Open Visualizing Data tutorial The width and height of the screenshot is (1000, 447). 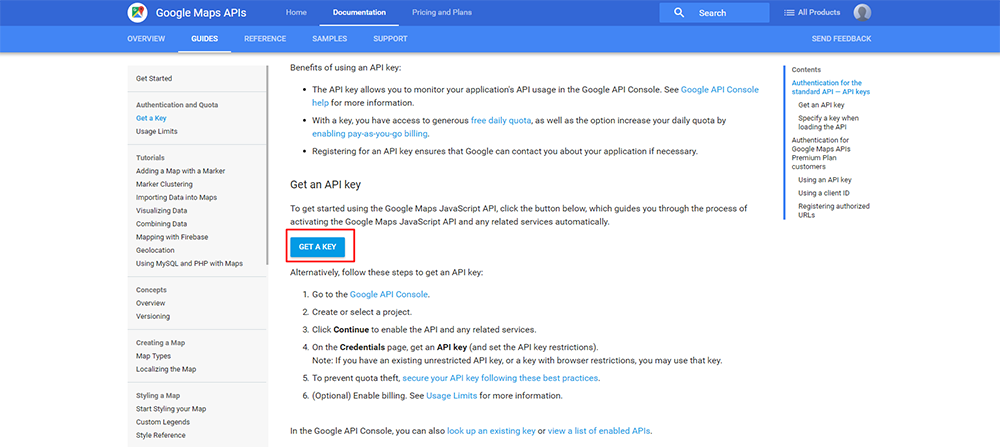pyautogui.click(x=161, y=210)
